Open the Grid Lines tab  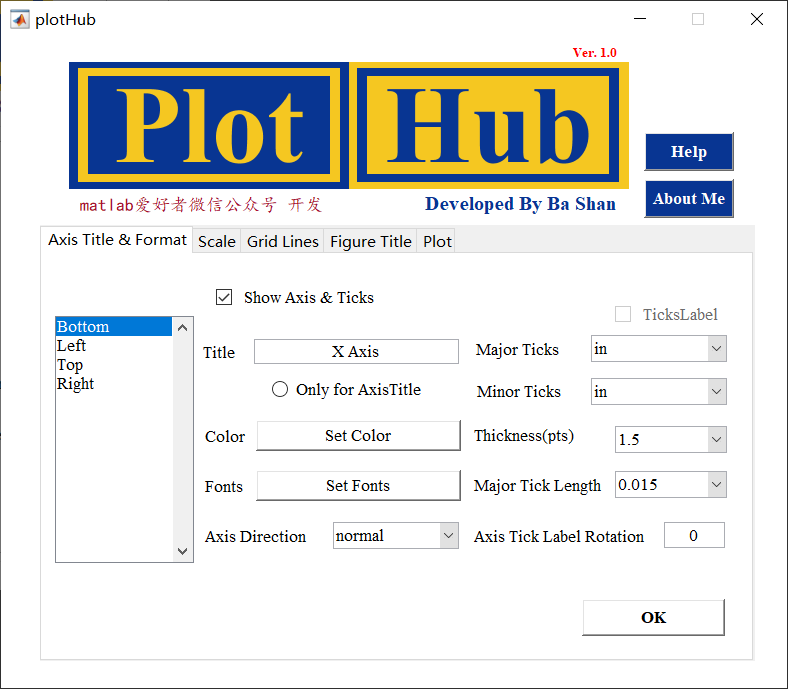click(x=282, y=241)
